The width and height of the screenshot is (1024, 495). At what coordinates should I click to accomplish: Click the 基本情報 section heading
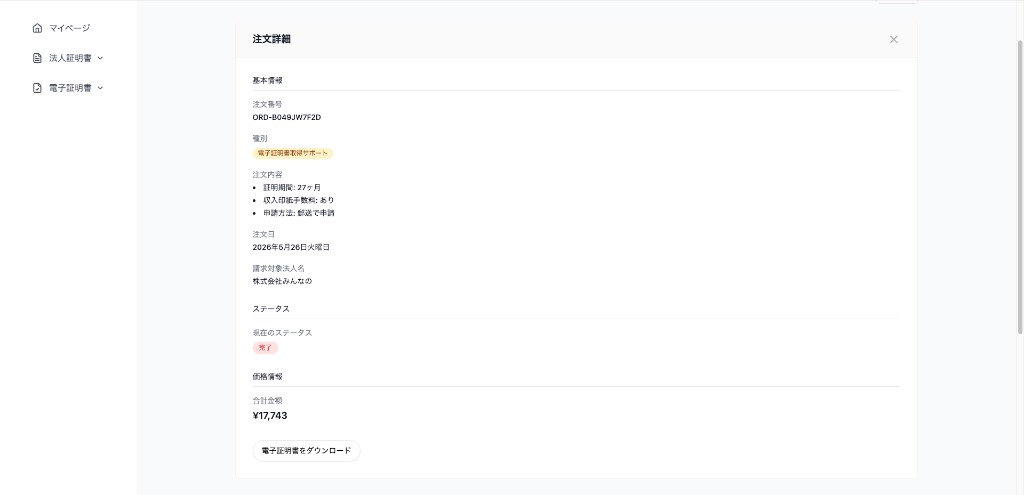[x=268, y=81]
